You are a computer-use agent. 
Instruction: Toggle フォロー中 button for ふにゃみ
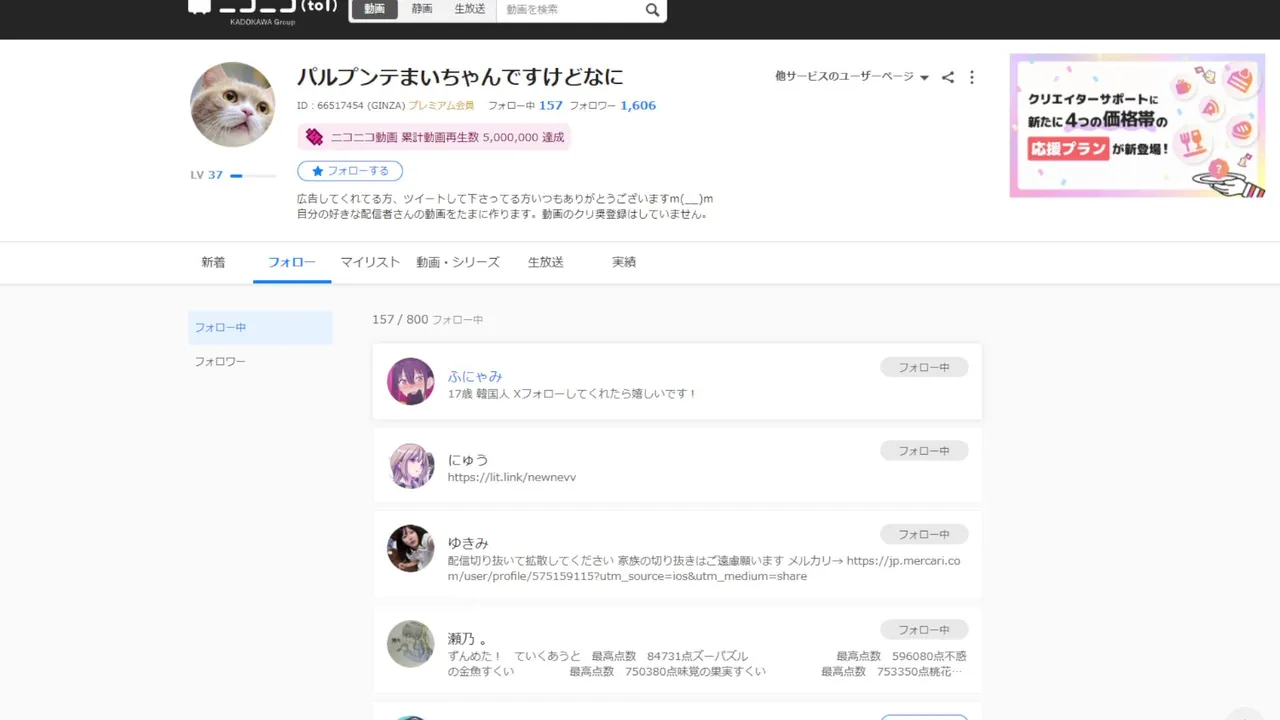click(x=924, y=368)
